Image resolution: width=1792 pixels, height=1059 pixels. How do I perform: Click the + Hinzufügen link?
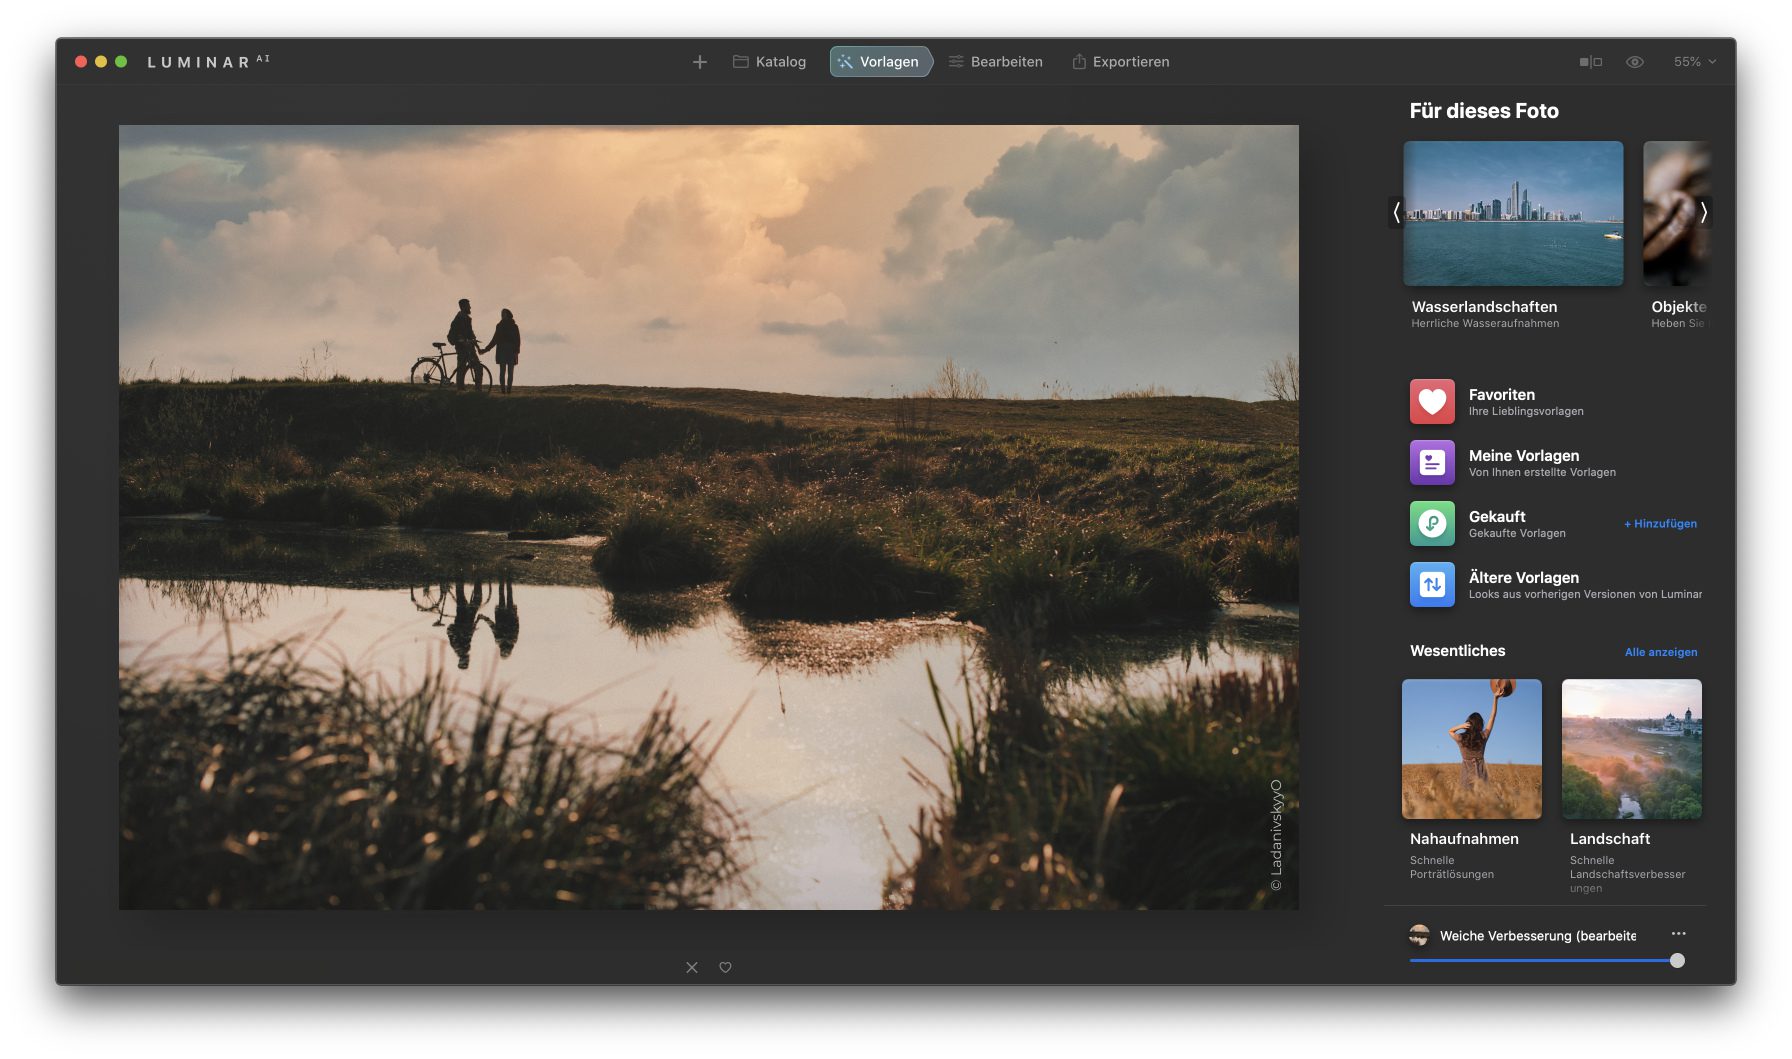pyautogui.click(x=1660, y=524)
